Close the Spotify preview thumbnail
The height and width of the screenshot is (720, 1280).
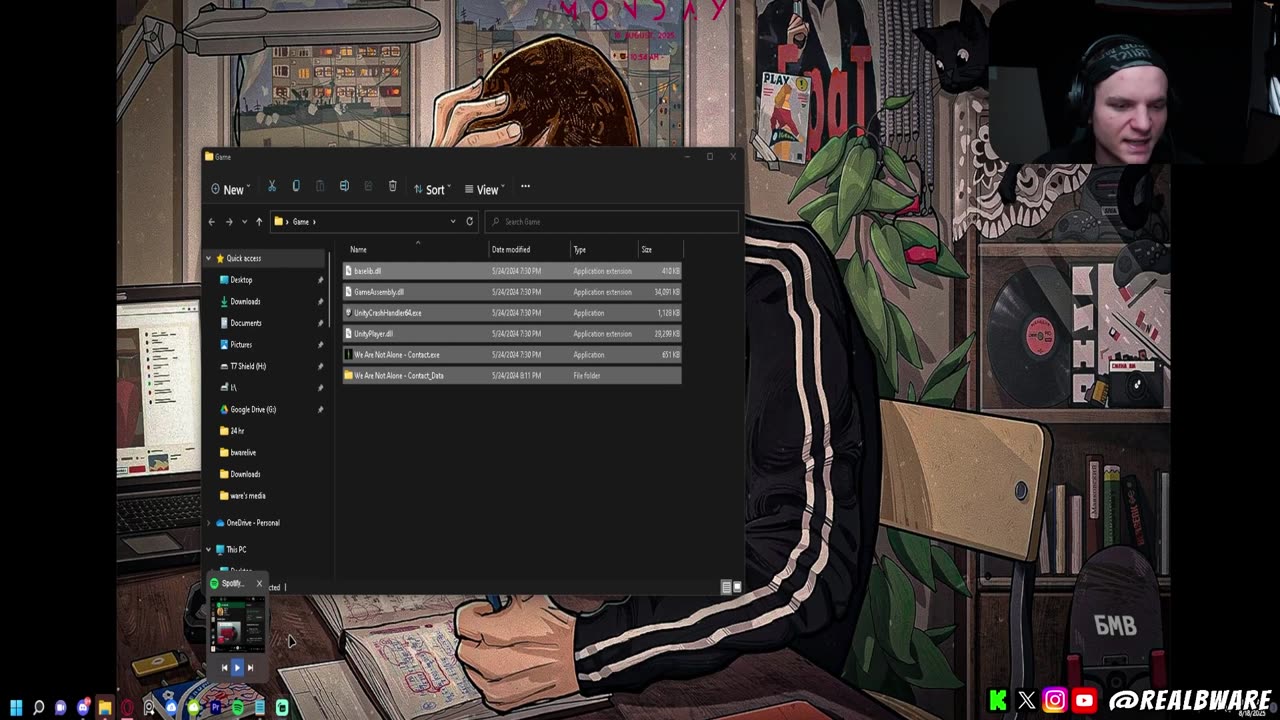259,583
